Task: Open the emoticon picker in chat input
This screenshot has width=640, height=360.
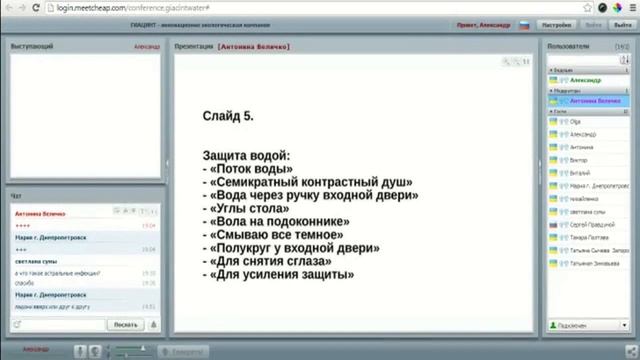Action: [x=17, y=324]
